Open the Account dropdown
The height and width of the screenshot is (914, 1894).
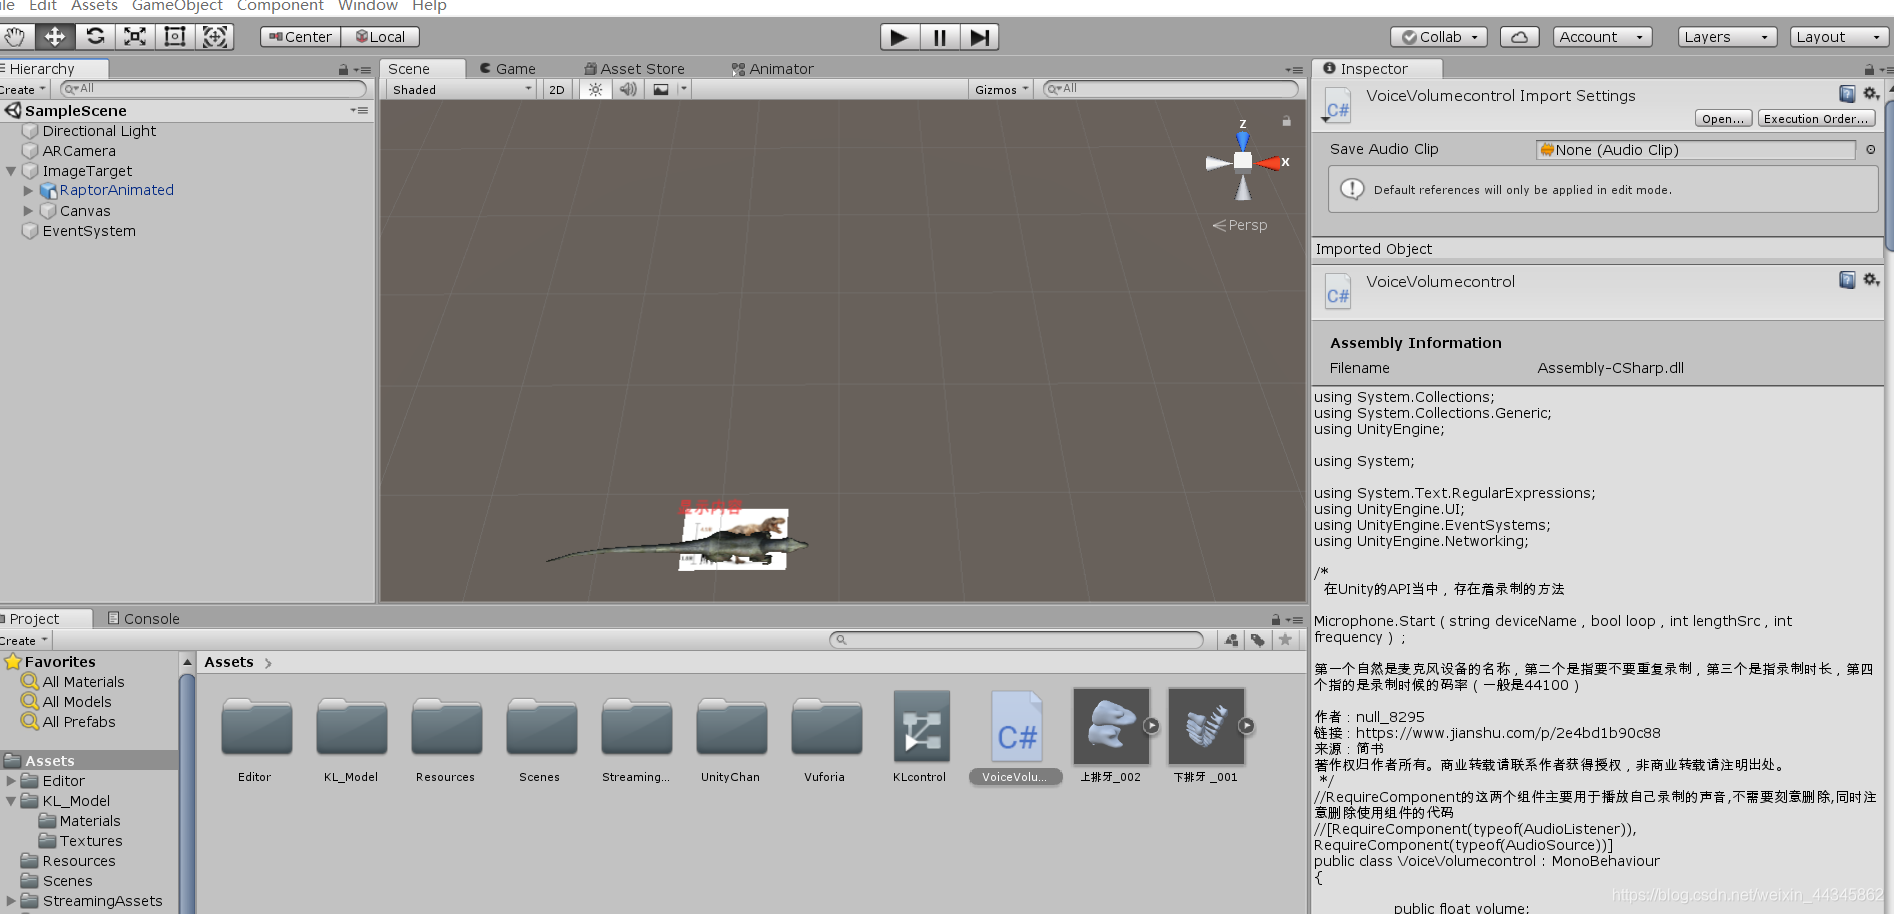tap(1602, 37)
